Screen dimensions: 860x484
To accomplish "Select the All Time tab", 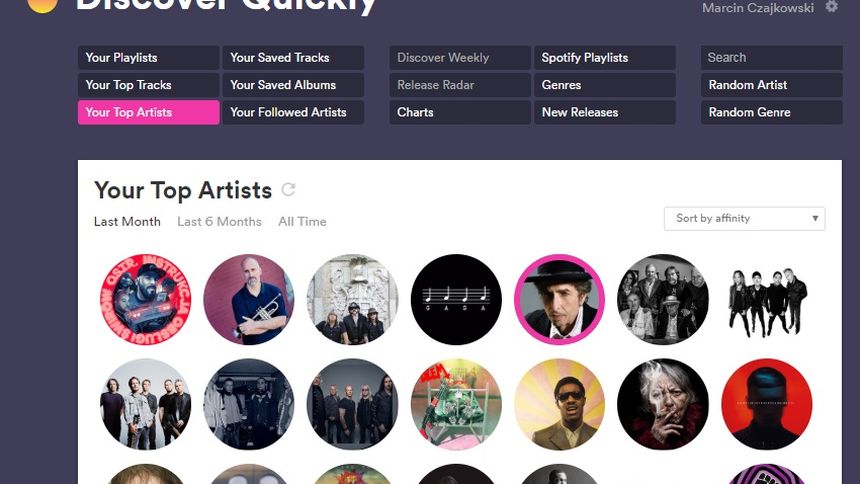I will pyautogui.click(x=302, y=222).
